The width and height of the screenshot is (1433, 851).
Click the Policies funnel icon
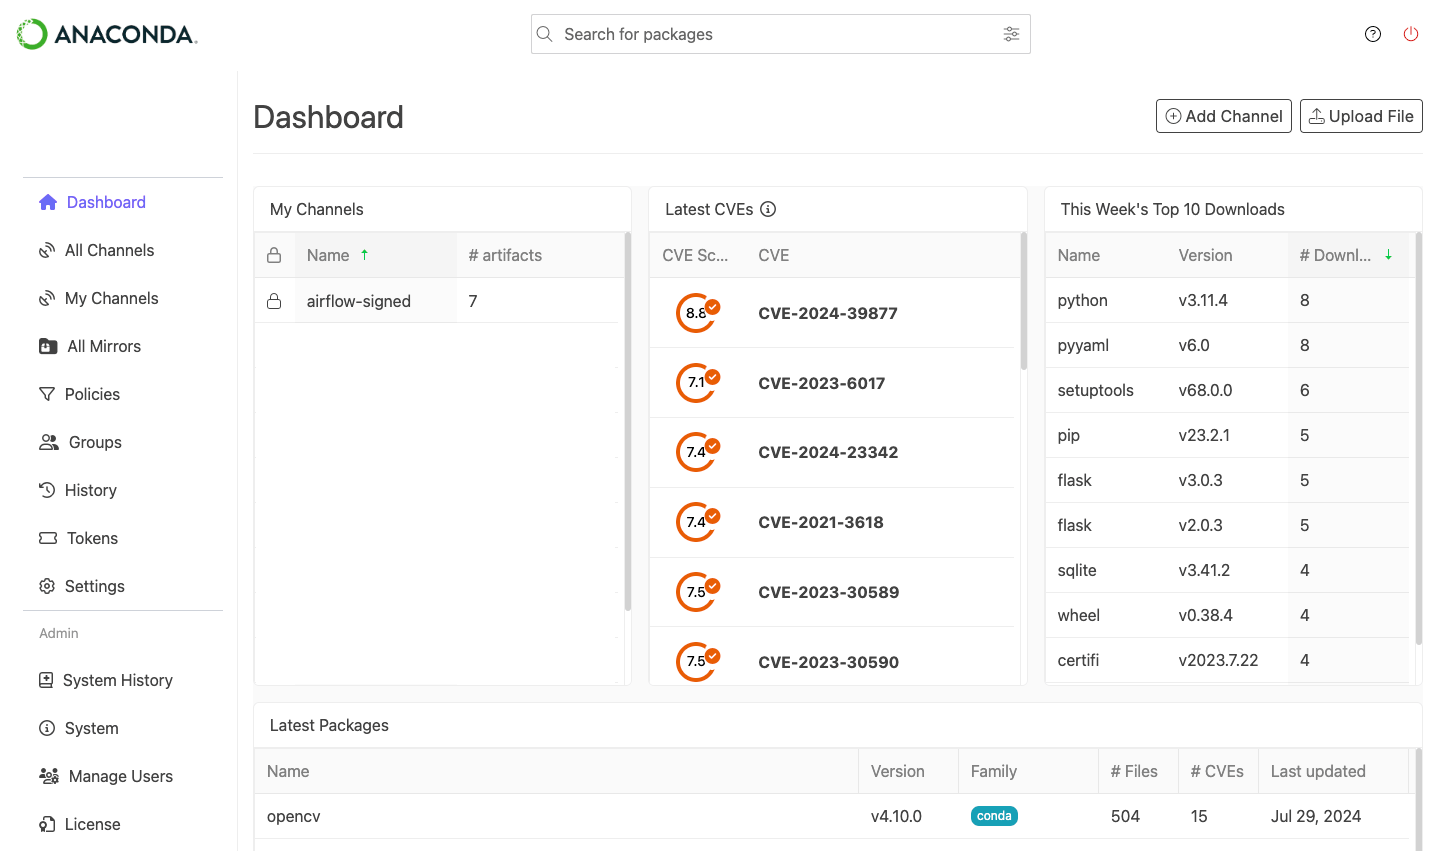tap(47, 394)
